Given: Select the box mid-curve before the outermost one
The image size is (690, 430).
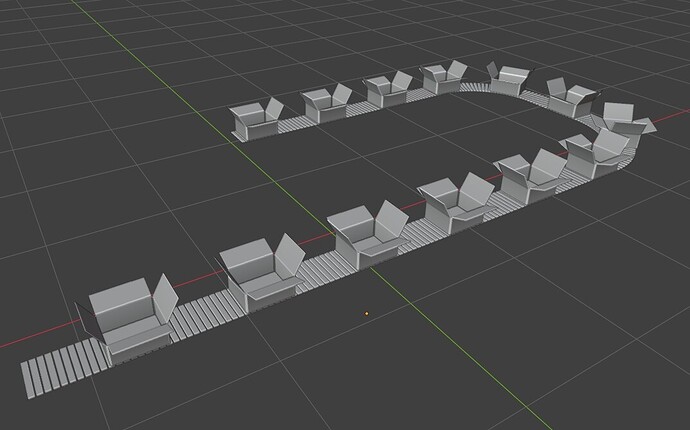Looking at the screenshot, I should (571, 98).
